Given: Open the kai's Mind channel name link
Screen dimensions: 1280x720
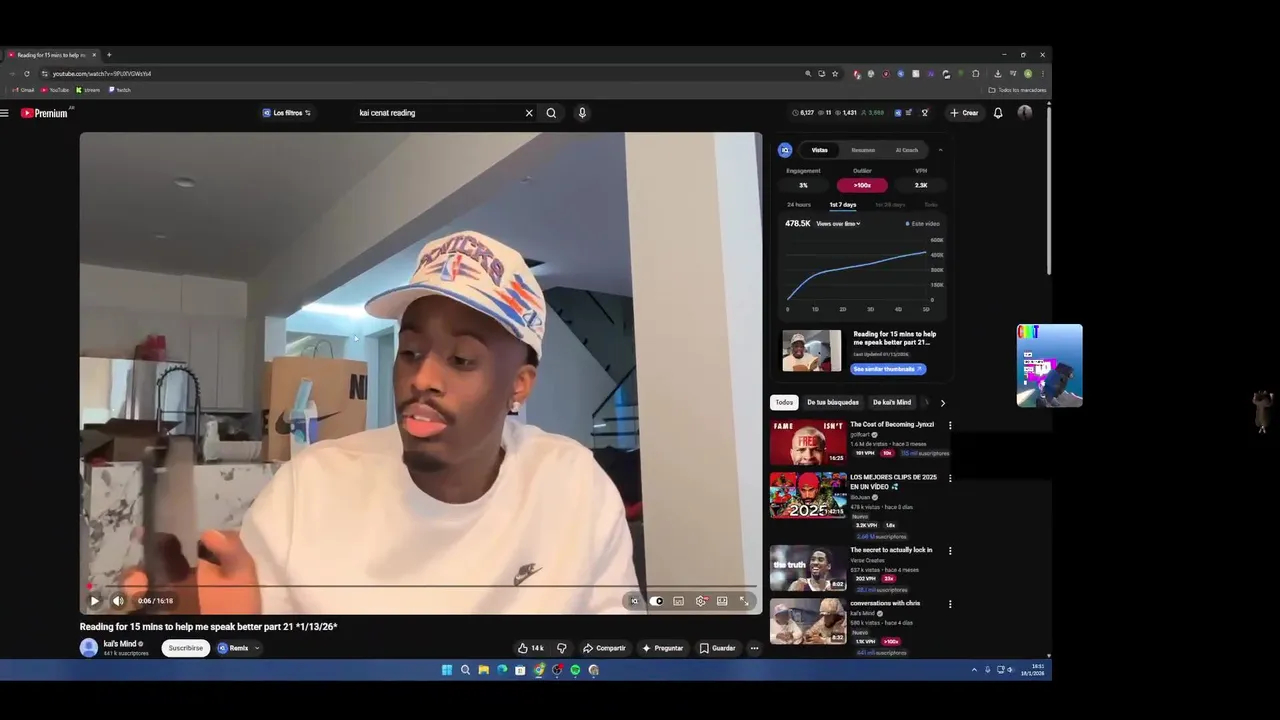Looking at the screenshot, I should 120,644.
